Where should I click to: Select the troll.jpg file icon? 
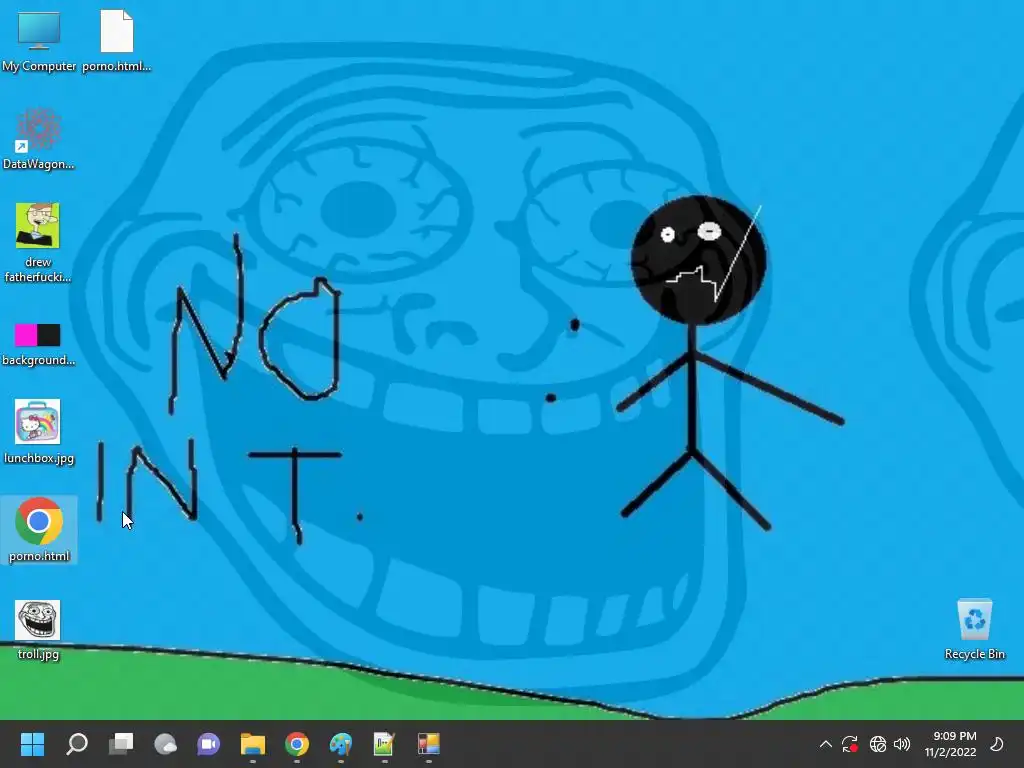click(x=38, y=620)
